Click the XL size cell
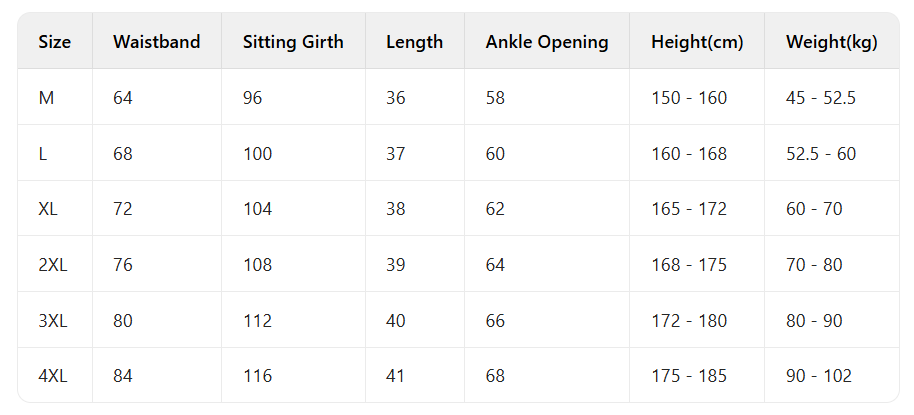The image size is (914, 415). pos(48,209)
